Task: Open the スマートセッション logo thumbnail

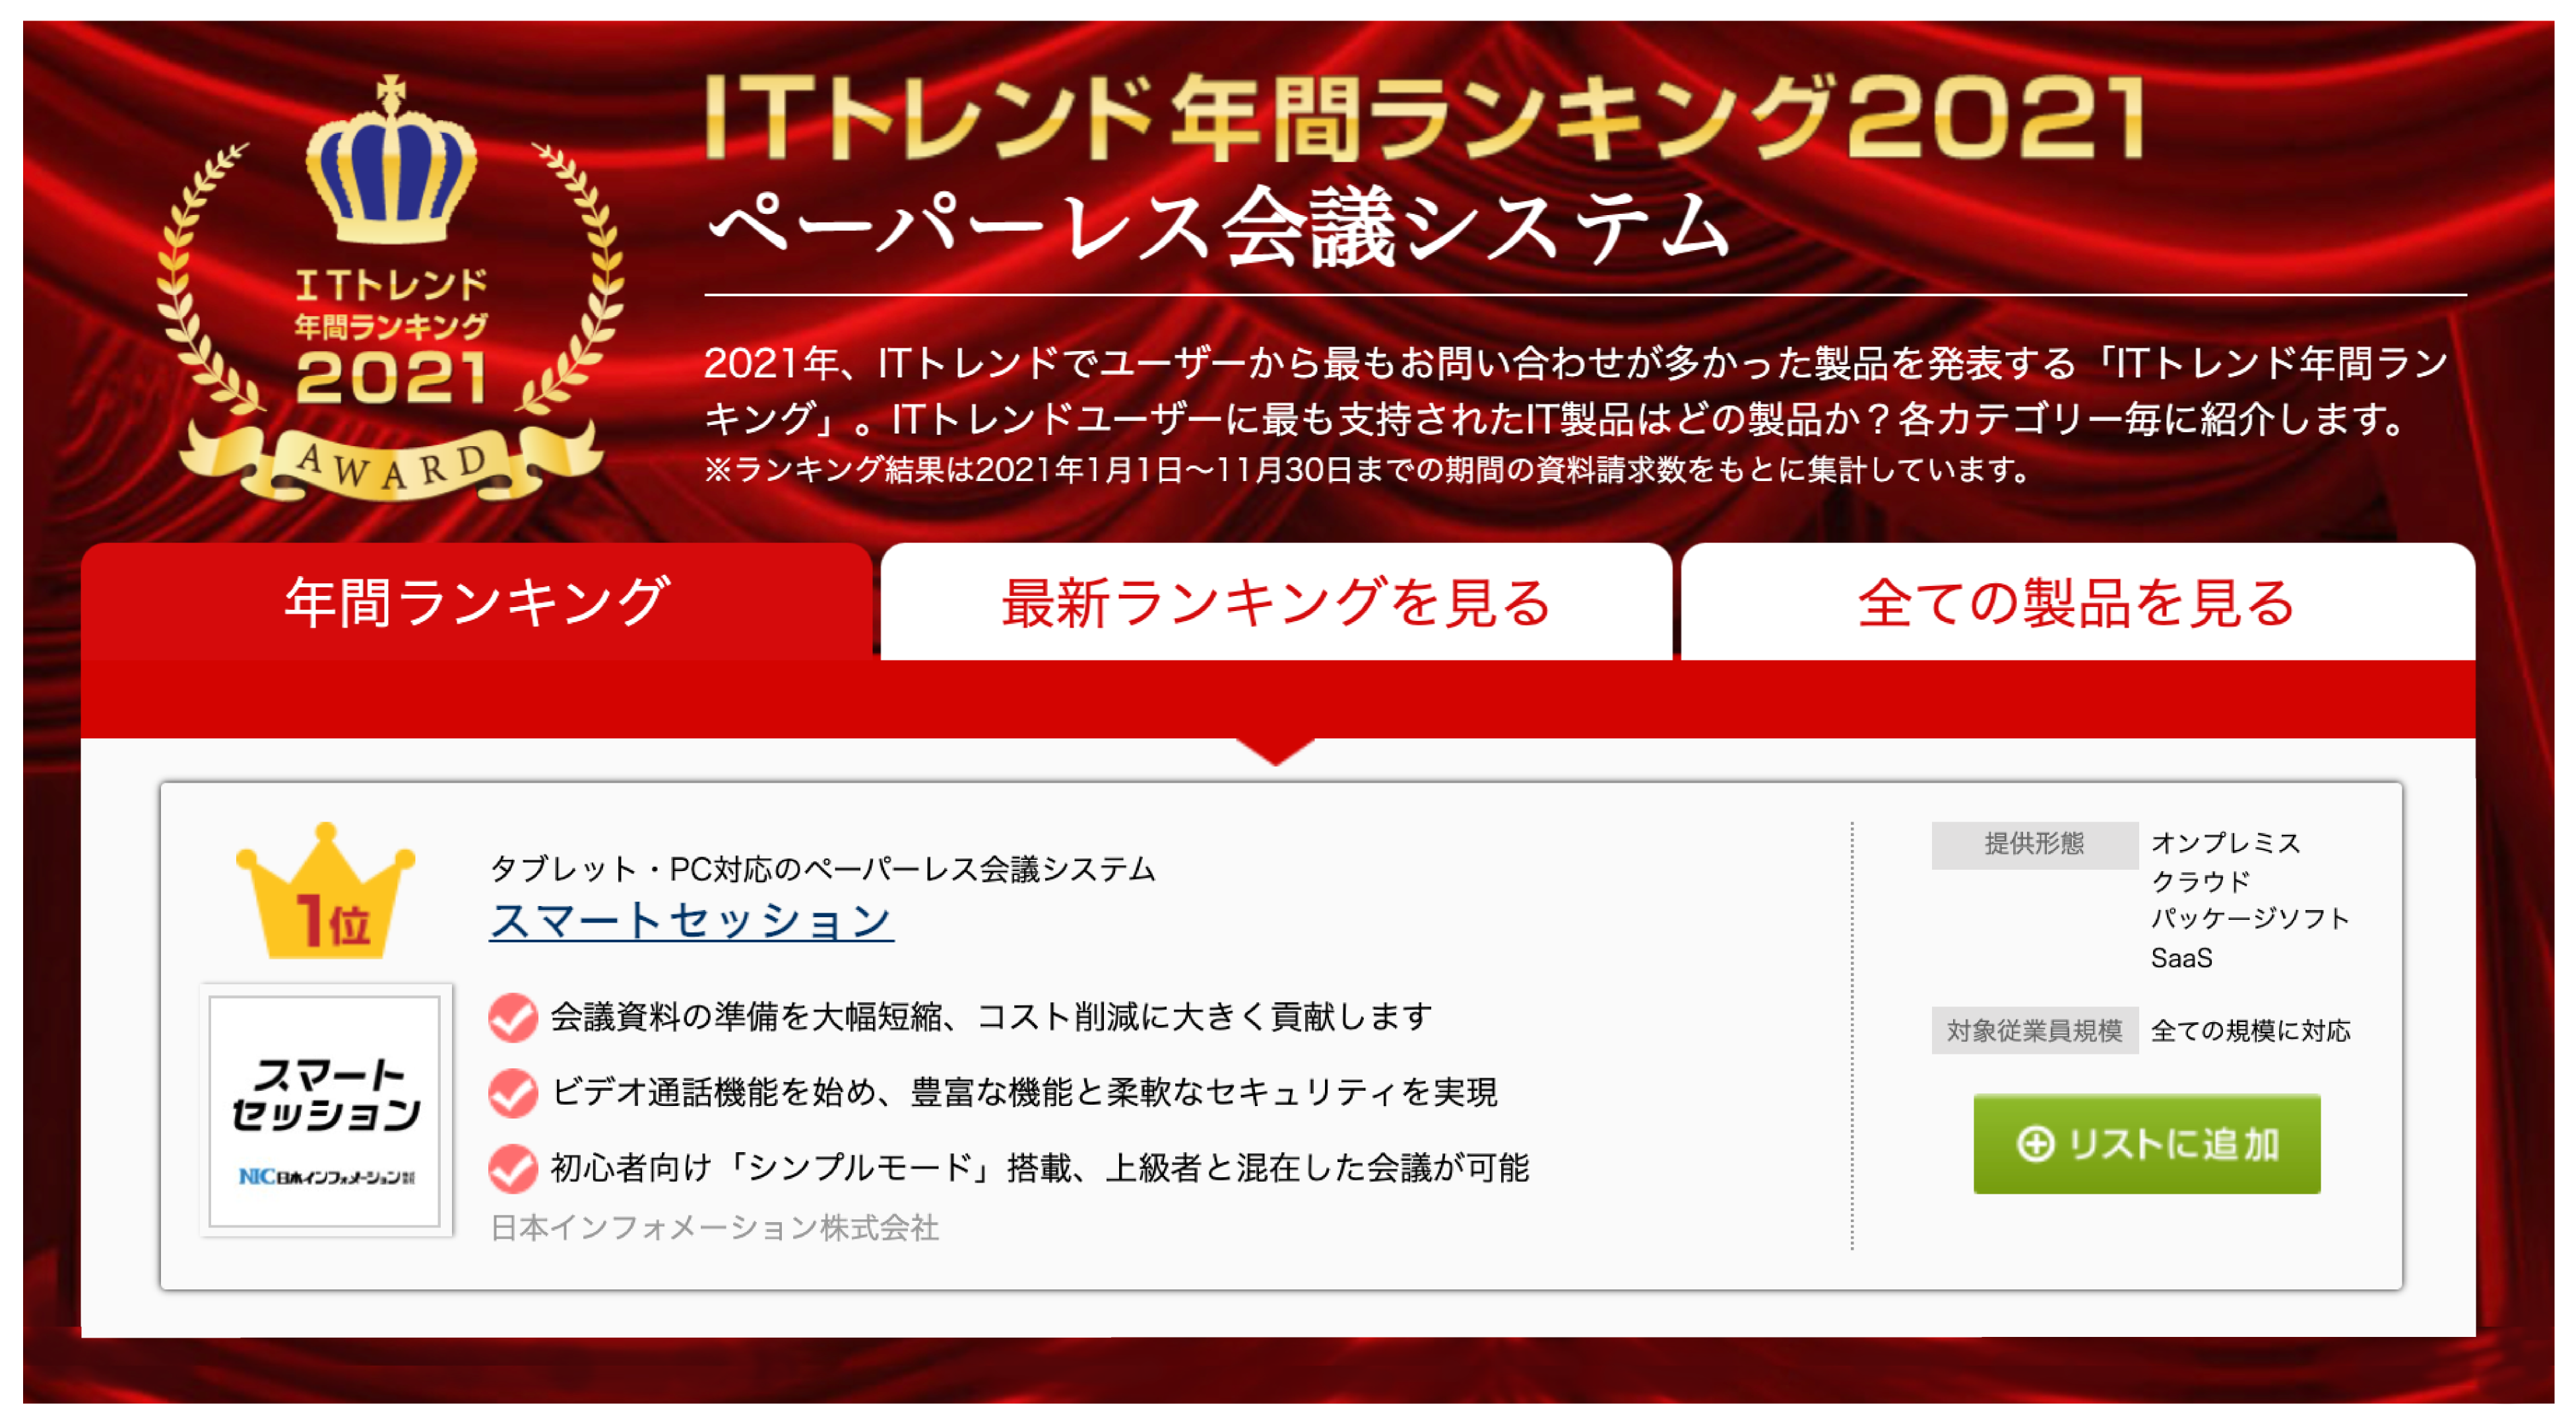Action: (326, 1110)
